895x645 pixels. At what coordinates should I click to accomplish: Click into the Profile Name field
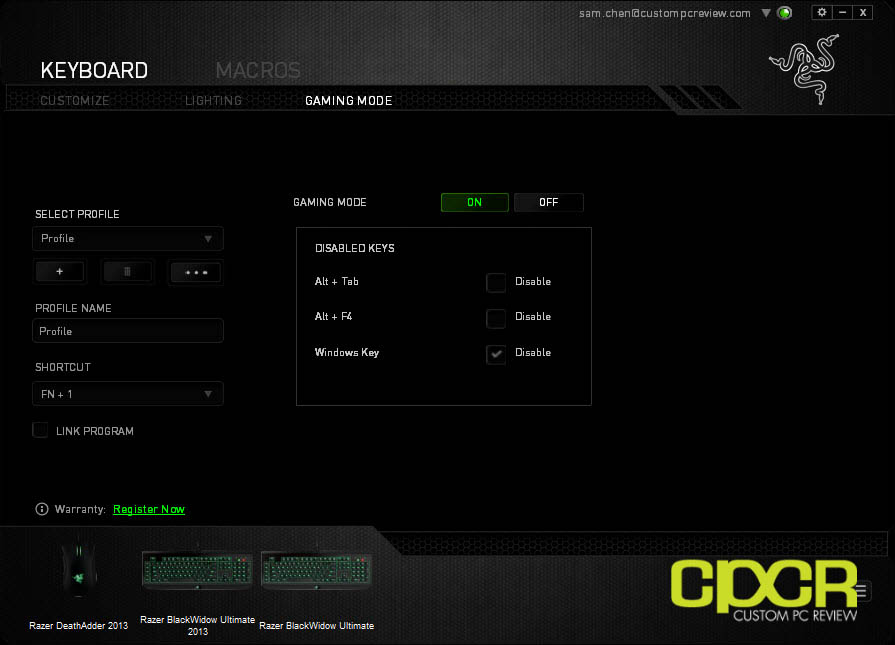pyautogui.click(x=128, y=331)
